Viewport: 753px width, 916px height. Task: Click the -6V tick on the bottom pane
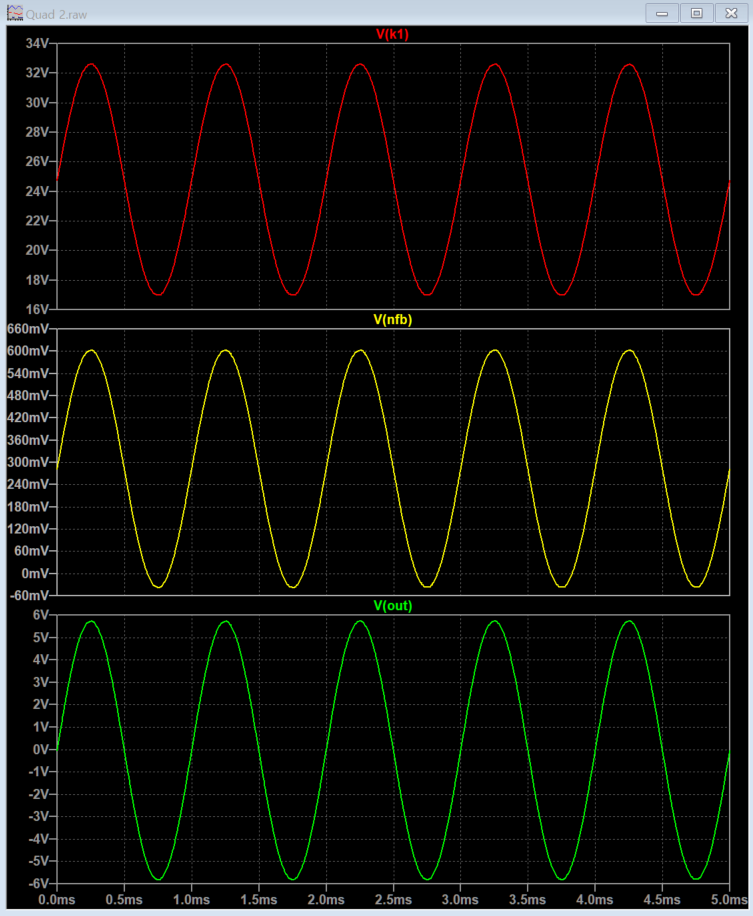(38, 883)
